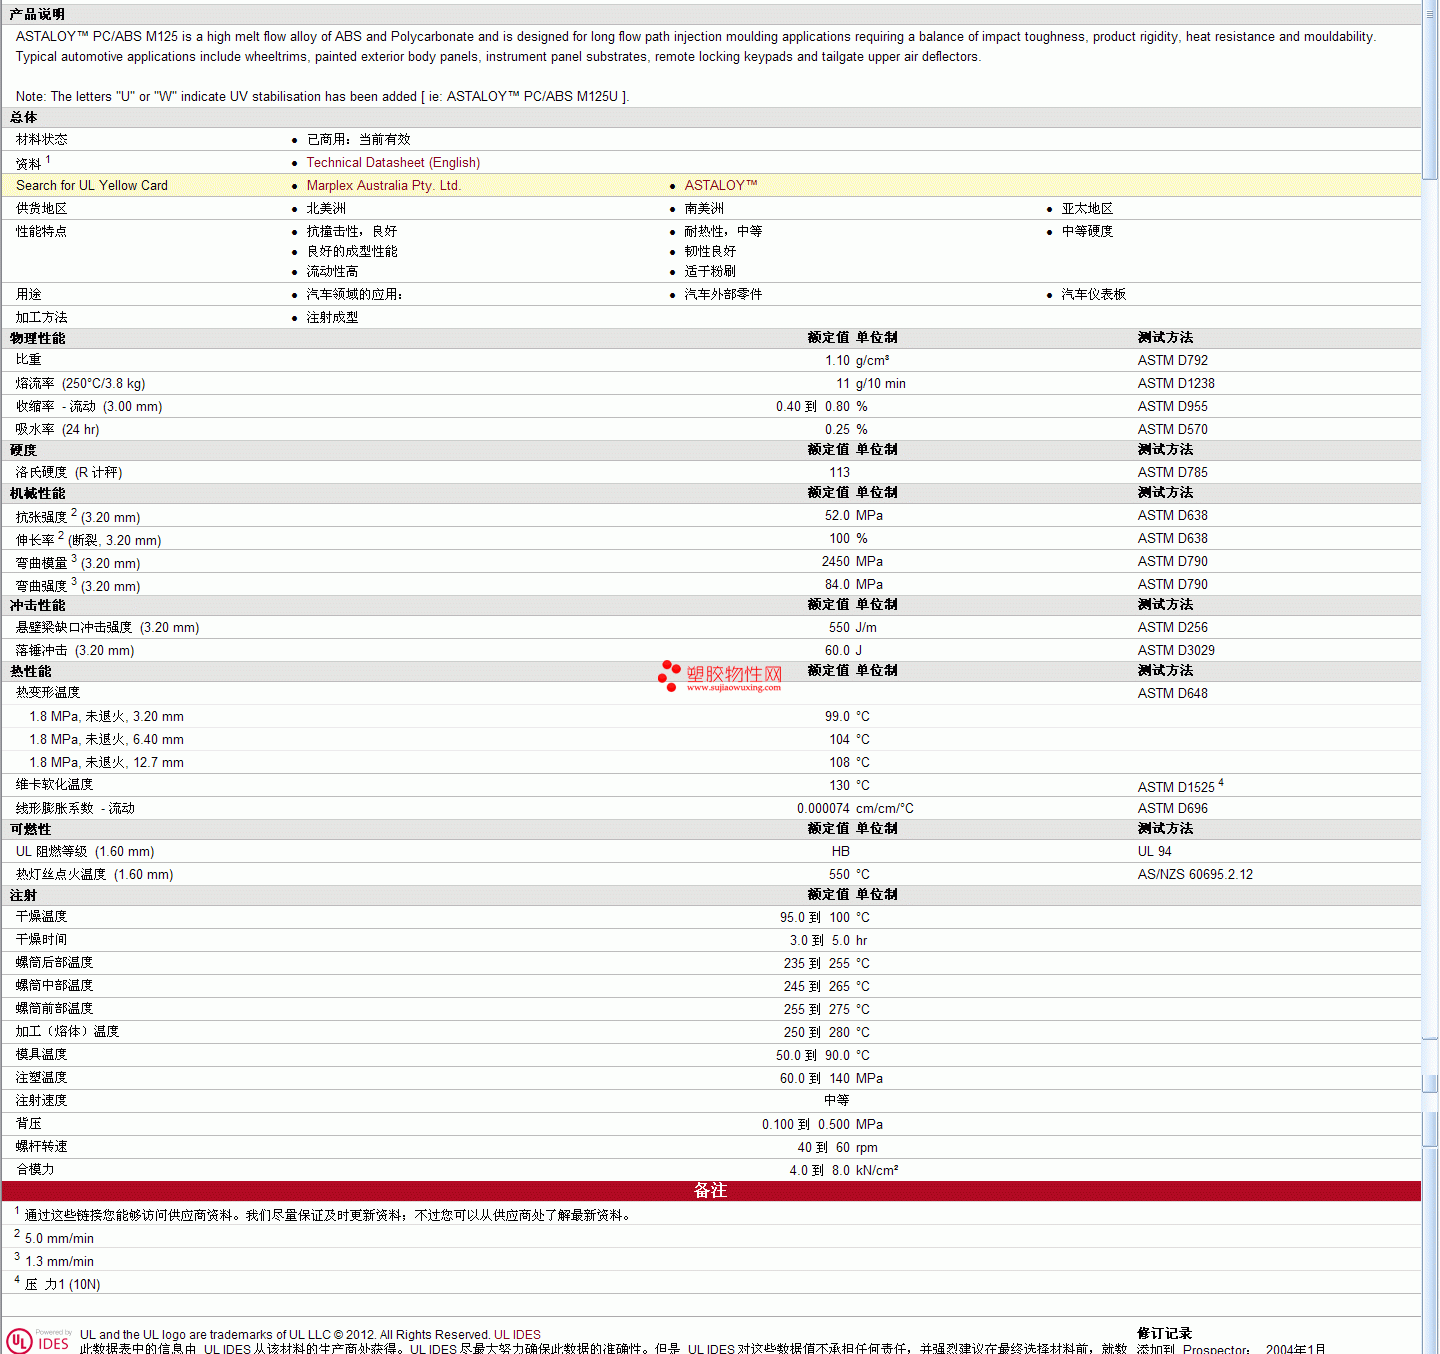Select the 洛氏硬度 (R 计秤) row label

(69, 472)
